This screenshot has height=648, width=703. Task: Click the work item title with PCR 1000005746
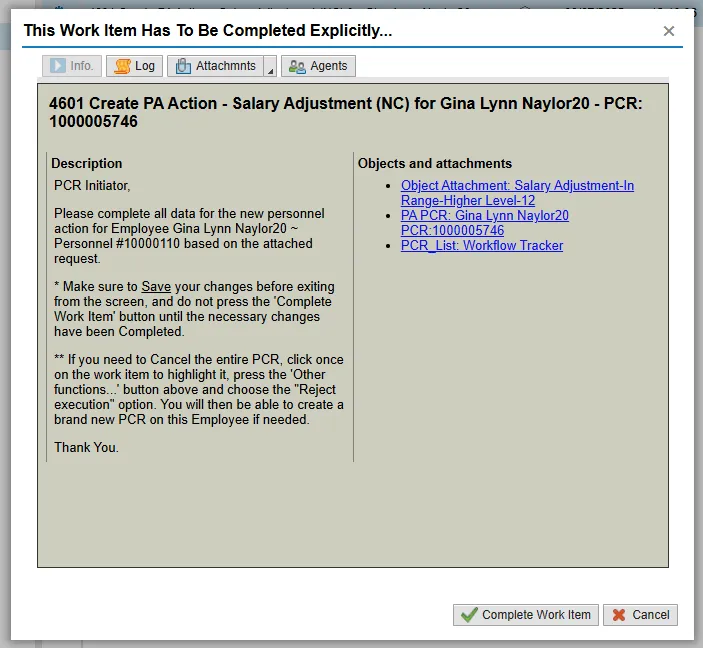(346, 112)
